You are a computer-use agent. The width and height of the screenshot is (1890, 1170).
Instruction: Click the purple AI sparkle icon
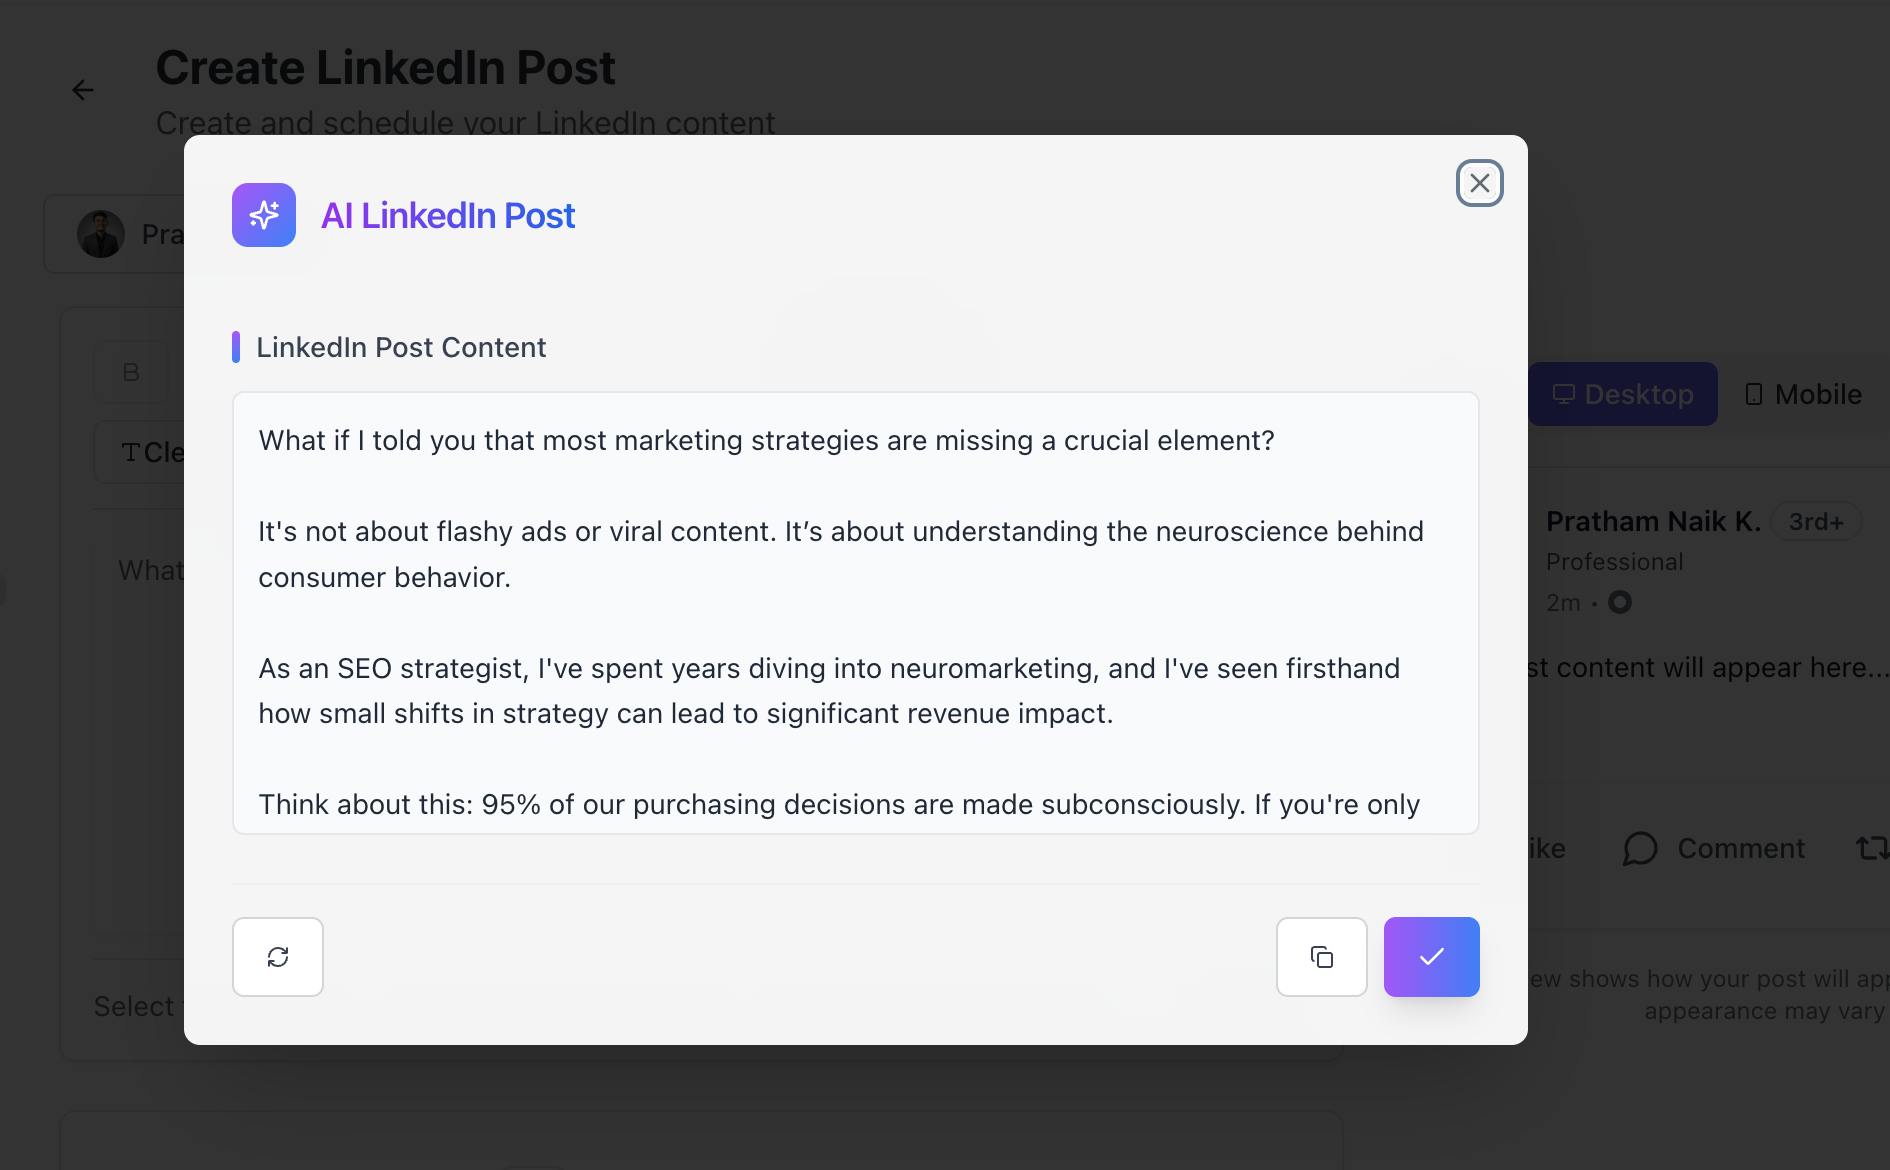point(264,215)
